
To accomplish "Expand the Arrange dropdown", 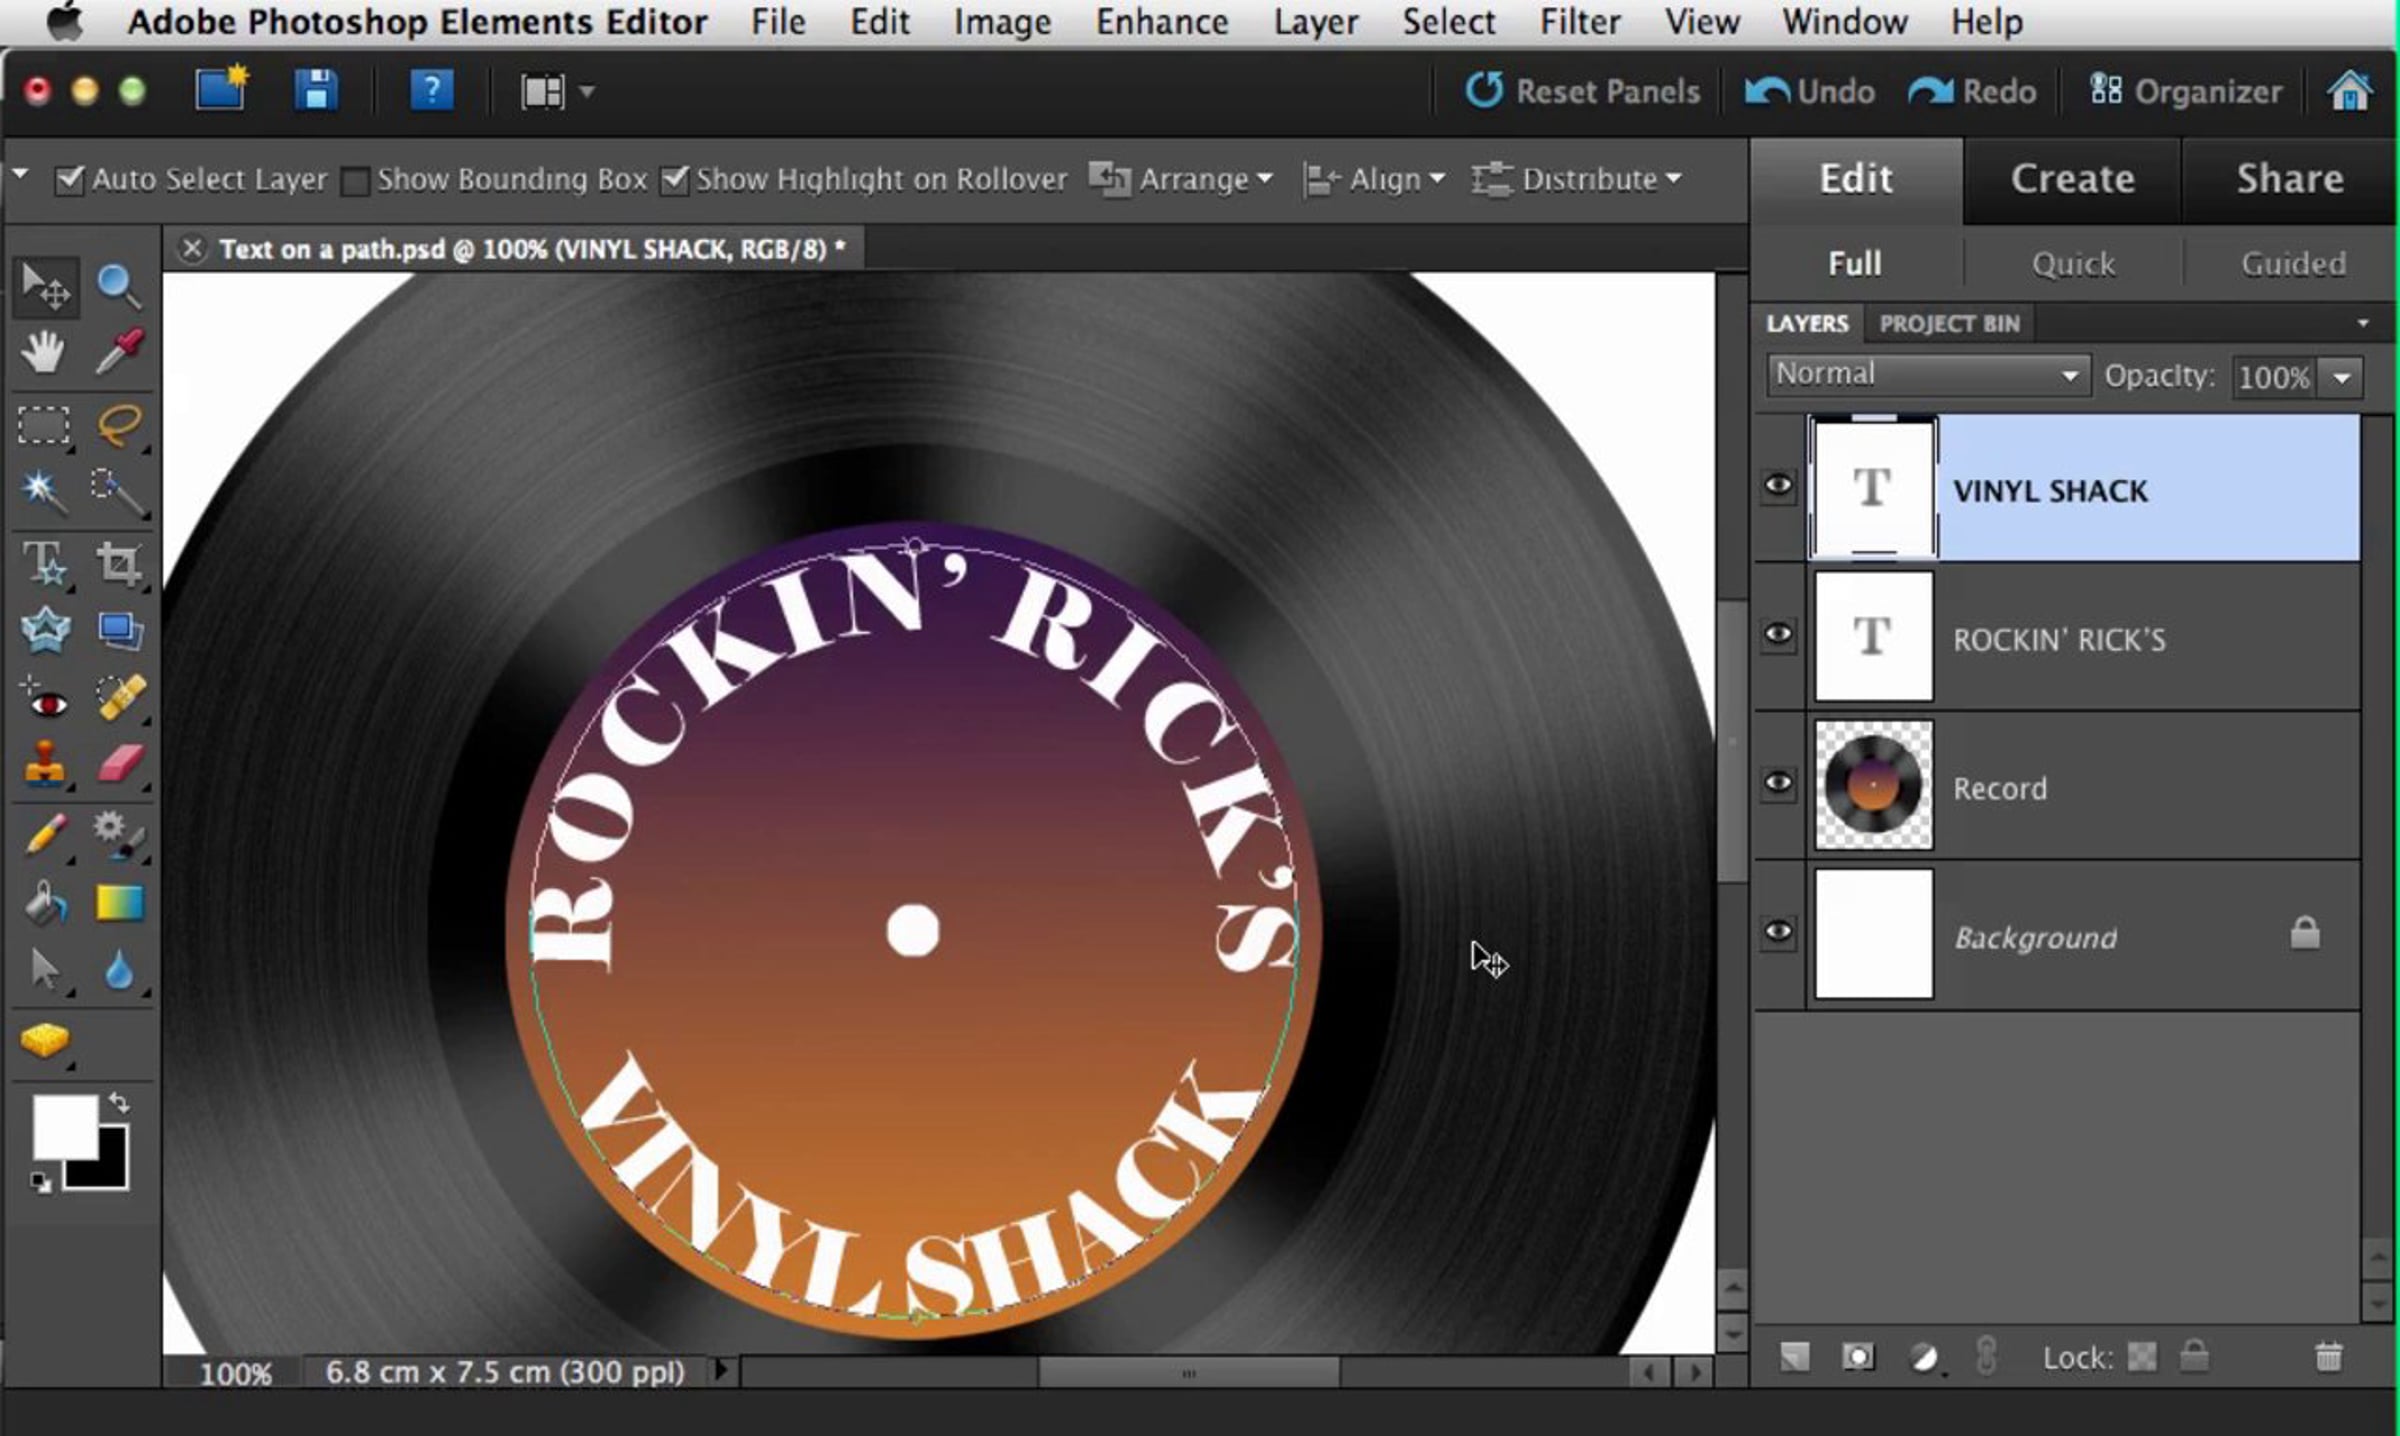I will pos(1182,180).
